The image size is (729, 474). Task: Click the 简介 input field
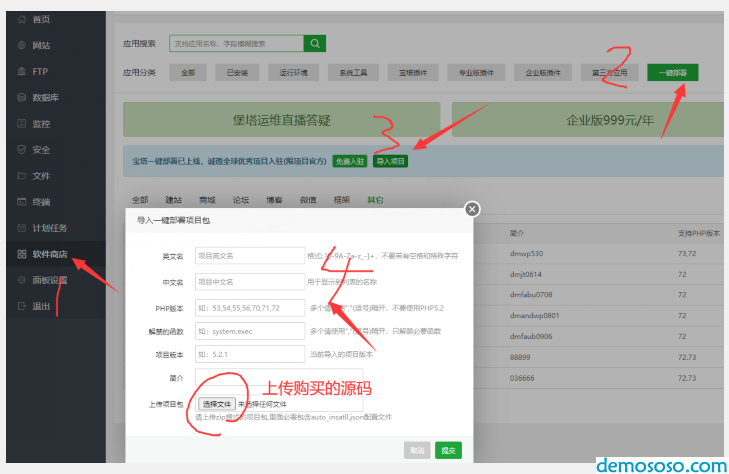click(x=279, y=378)
